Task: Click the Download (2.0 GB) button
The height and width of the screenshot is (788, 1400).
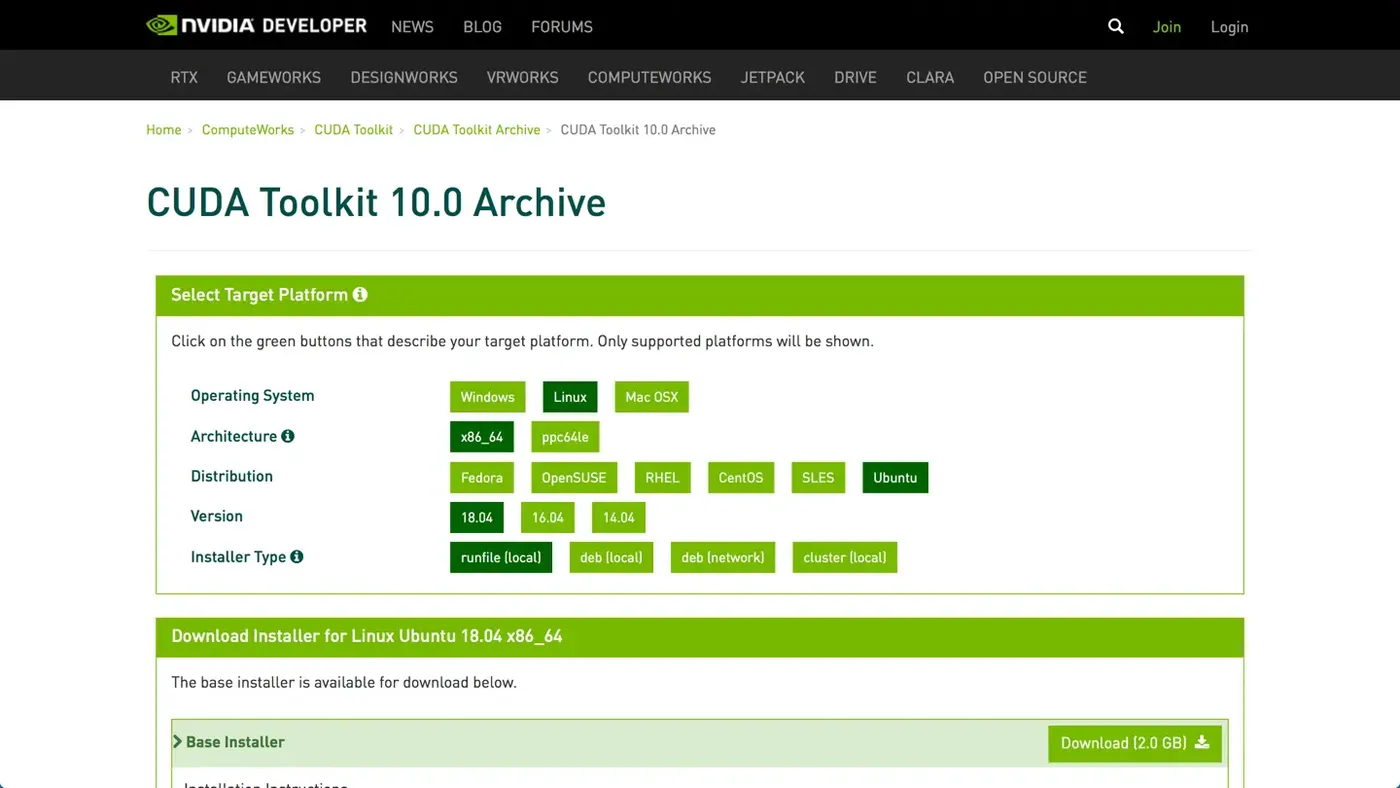Action: [1135, 743]
